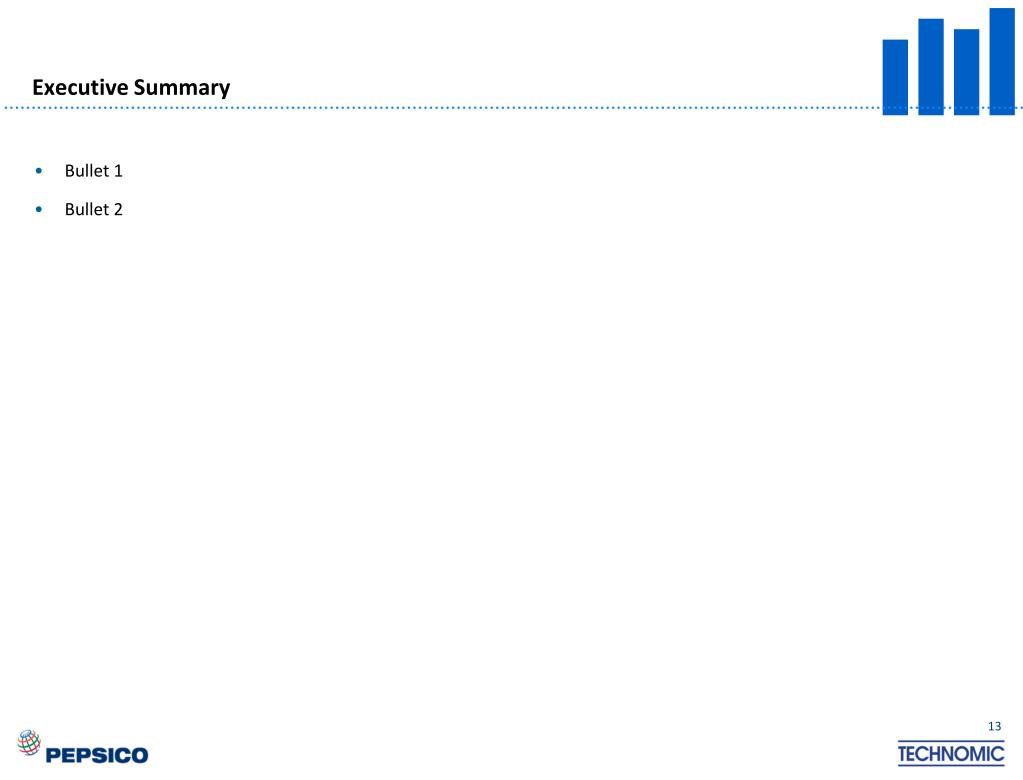Click the shortest leftmost blue bar
The width and height of the screenshot is (1023, 780).
(x=895, y=77)
